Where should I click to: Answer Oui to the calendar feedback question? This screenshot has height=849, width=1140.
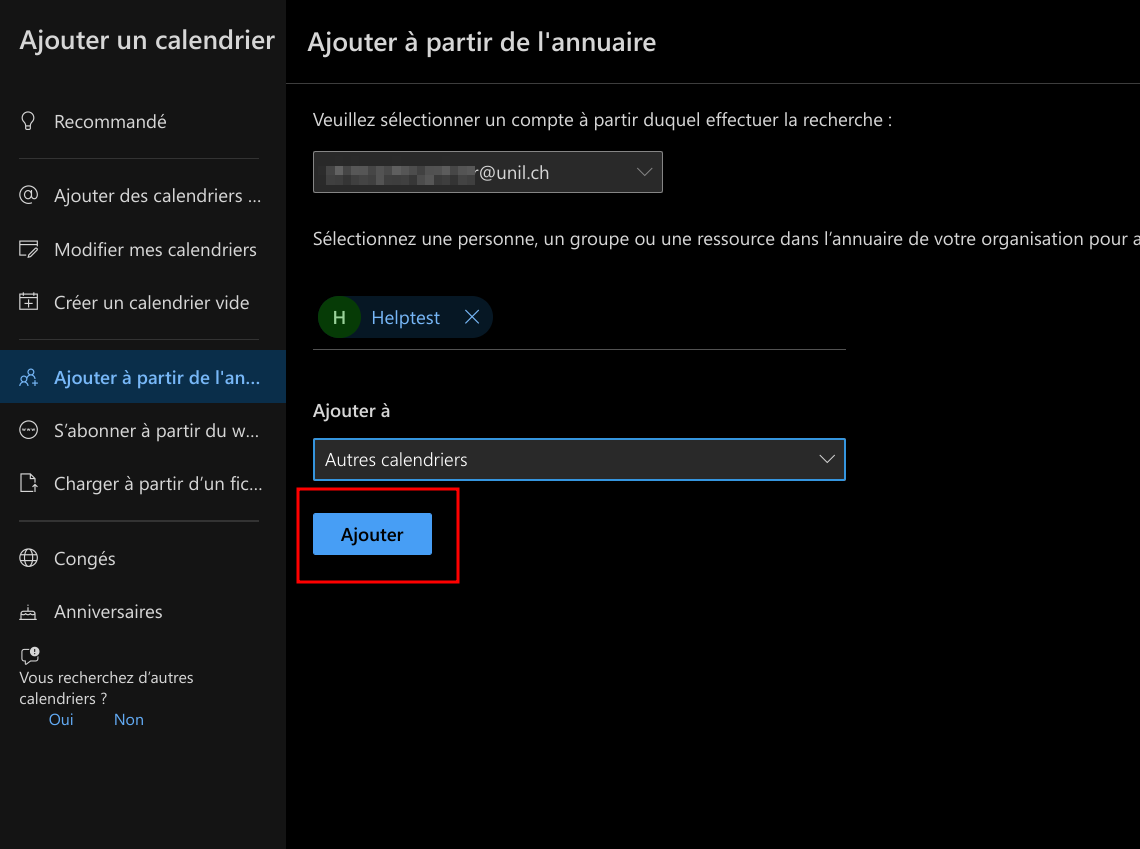pos(61,720)
